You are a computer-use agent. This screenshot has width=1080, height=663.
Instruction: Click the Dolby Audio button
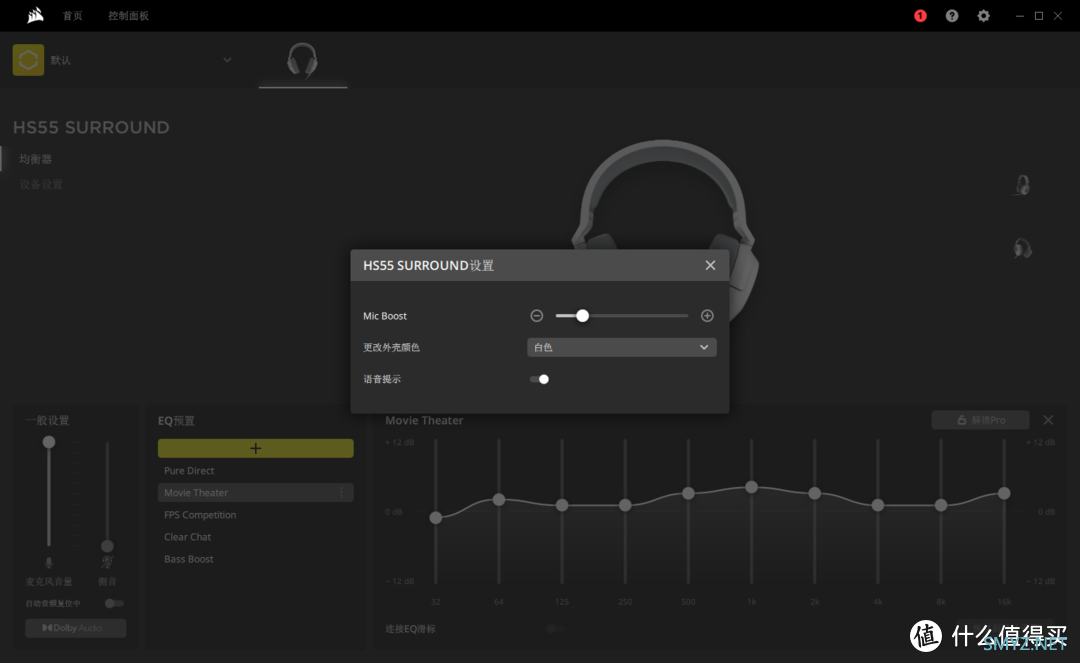pos(76,628)
